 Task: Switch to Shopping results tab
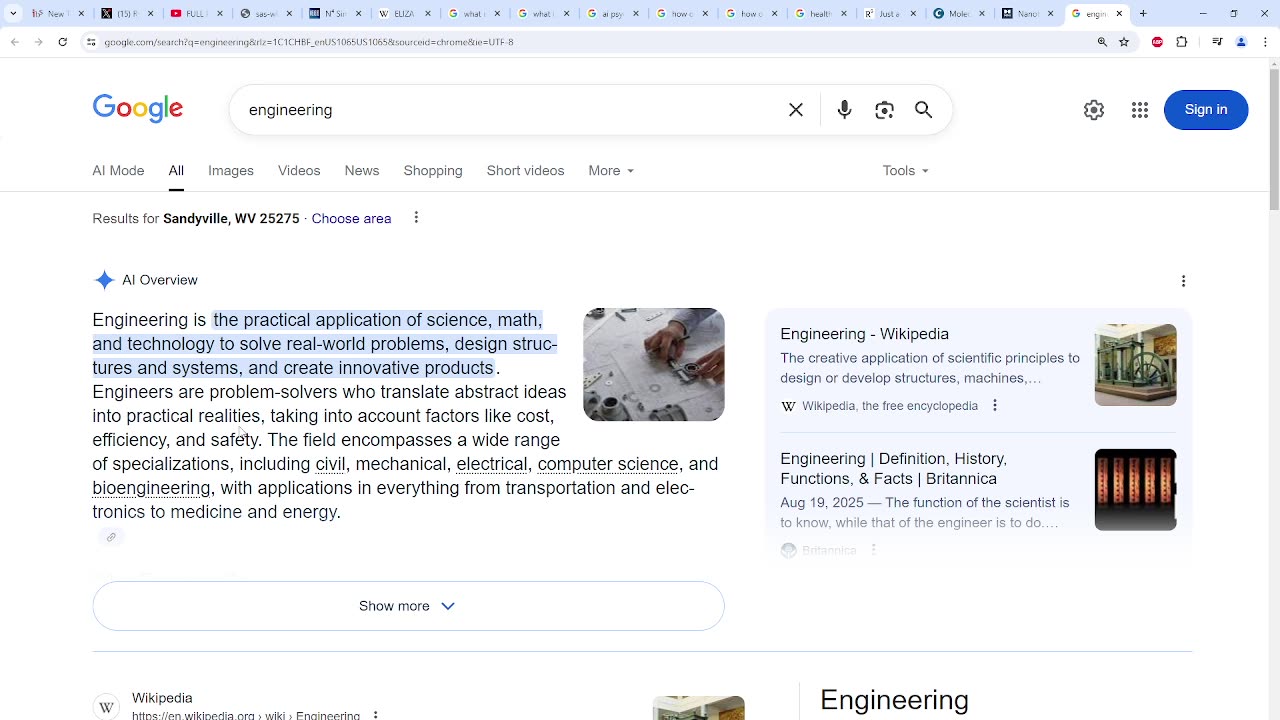433,171
